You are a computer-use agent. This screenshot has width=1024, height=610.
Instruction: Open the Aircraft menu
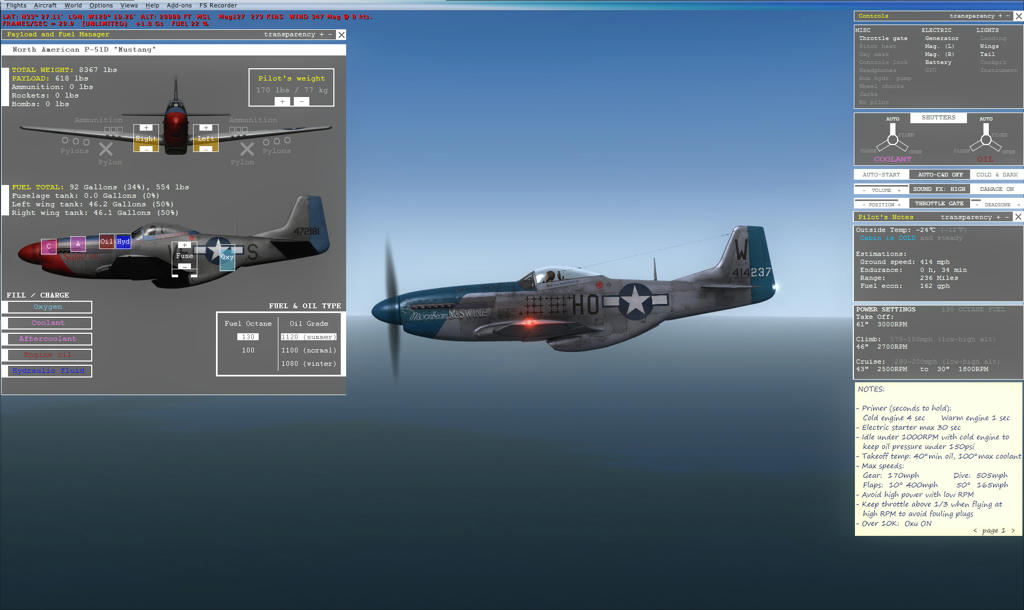(x=45, y=5)
